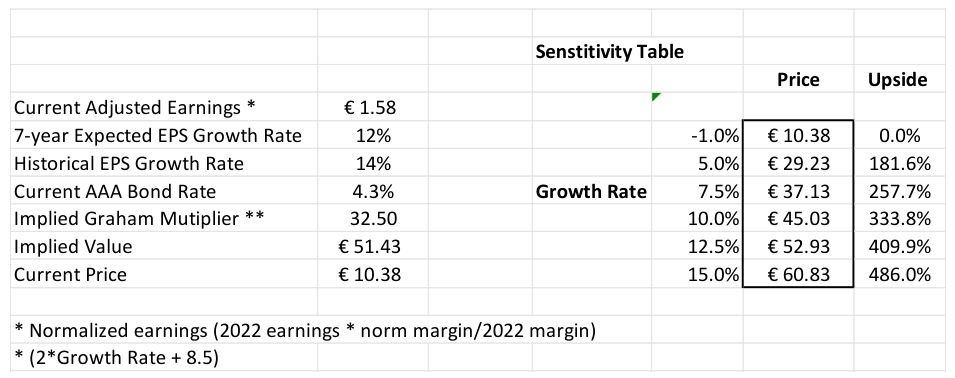Click the -1.0% growth rate cell
The height and width of the screenshot is (378, 955).
(697, 135)
